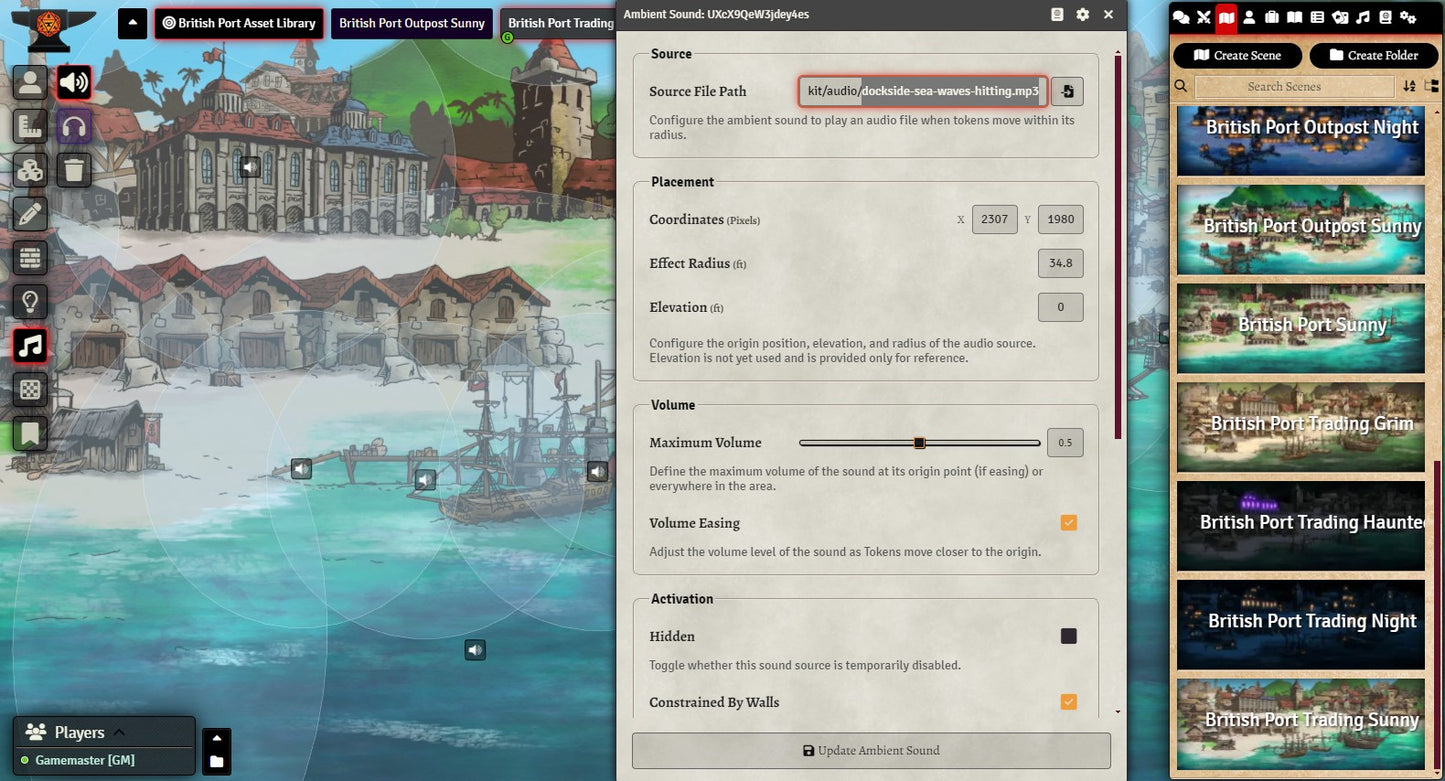1445x781 pixels.
Task: Open British Port Asset Library scene tab
Action: (x=239, y=23)
